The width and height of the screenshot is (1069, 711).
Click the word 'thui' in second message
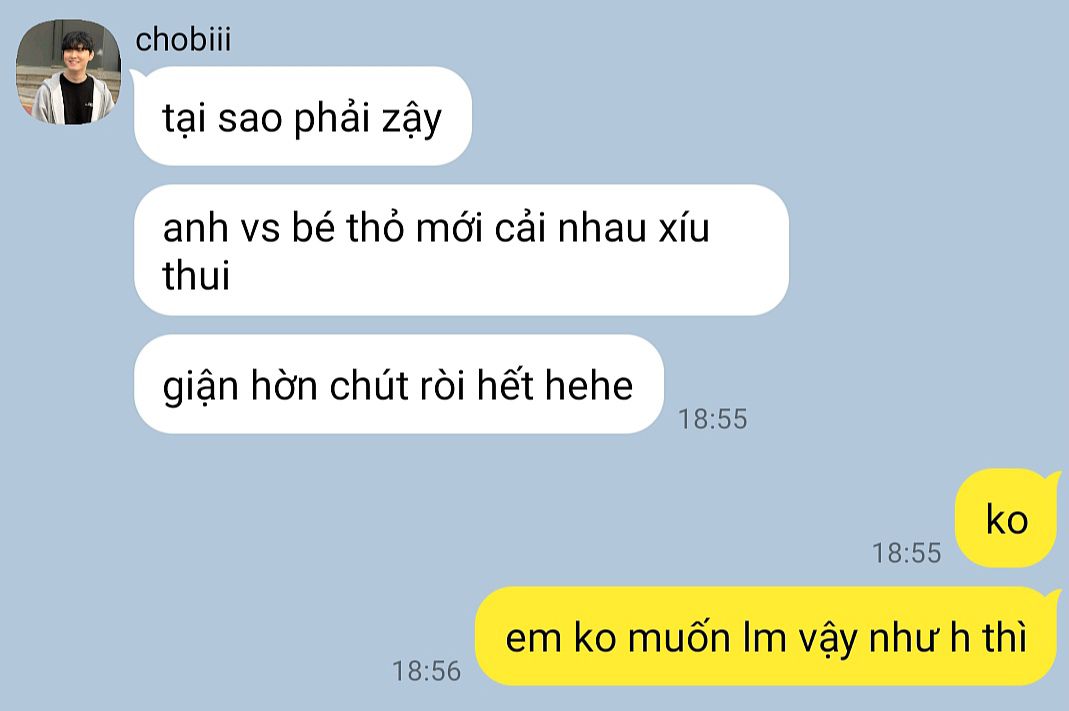click(196, 275)
